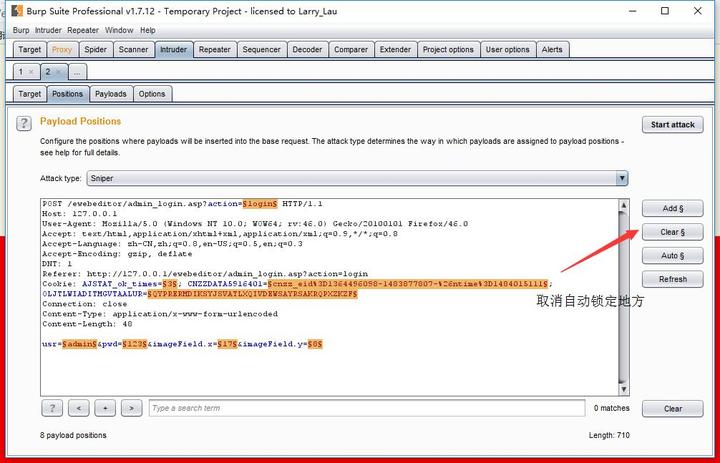Click the highlighted $login$ payload position
This screenshot has width=720, height=463.
[x=260, y=203]
